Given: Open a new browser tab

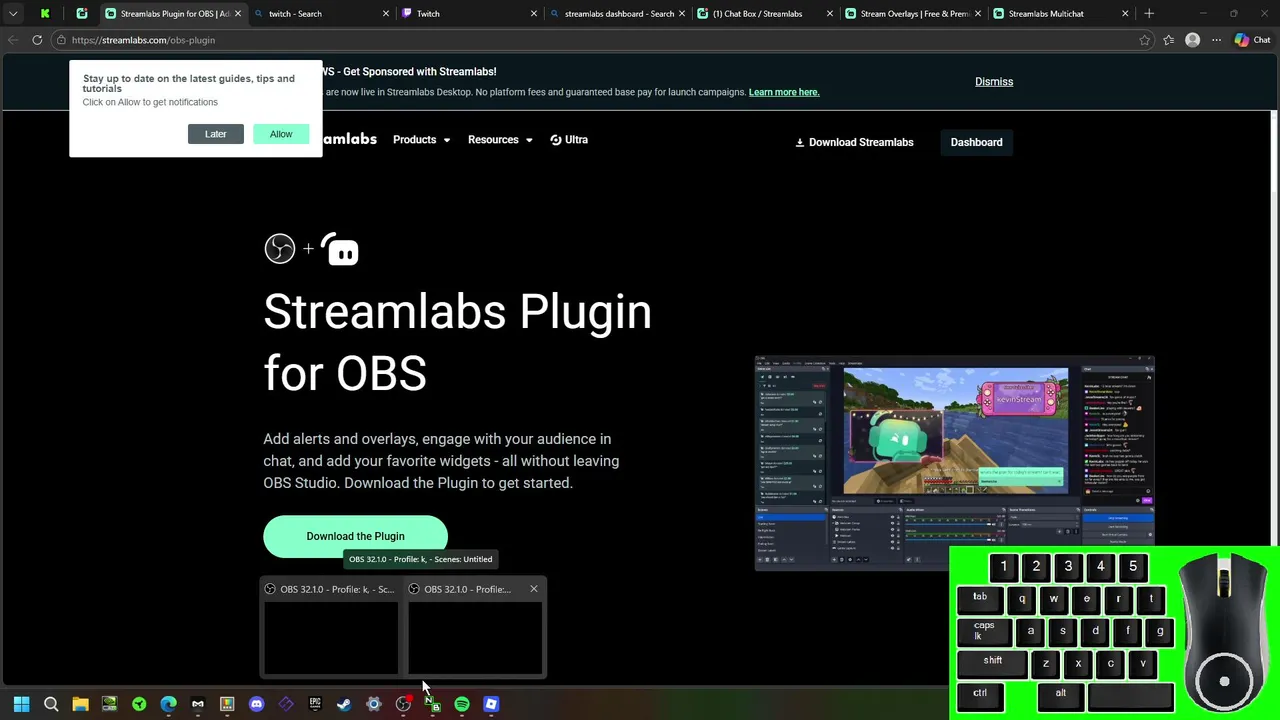Looking at the screenshot, I should pos(1149,14).
